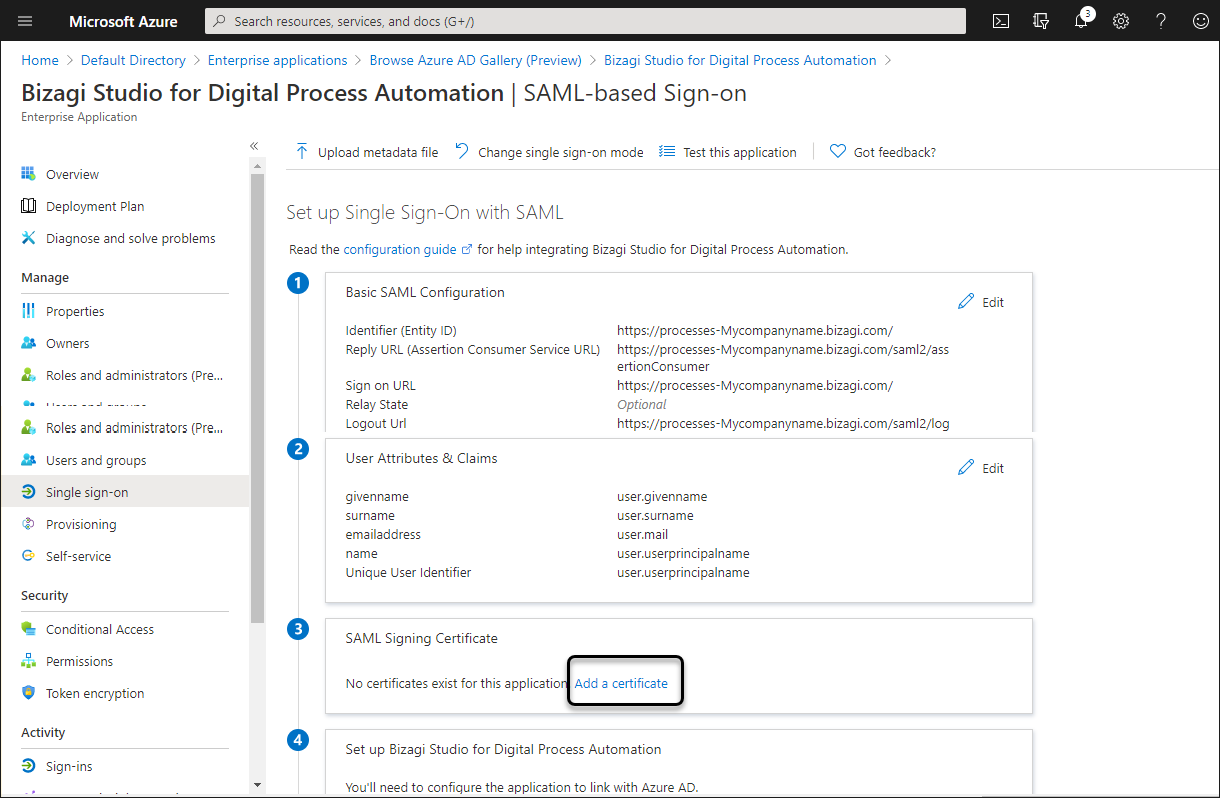This screenshot has width=1220, height=798.
Task: Open Cloud Shell from the top bar
Action: click(1001, 21)
